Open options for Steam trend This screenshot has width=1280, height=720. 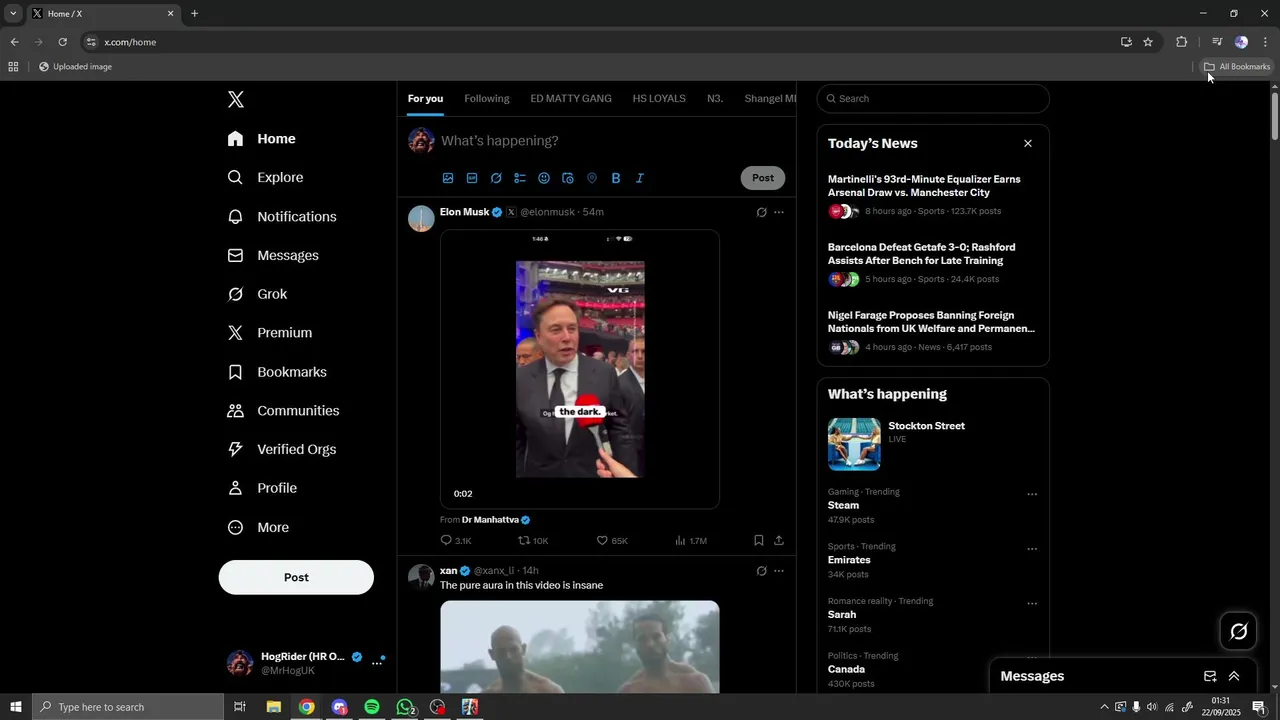(1032, 494)
